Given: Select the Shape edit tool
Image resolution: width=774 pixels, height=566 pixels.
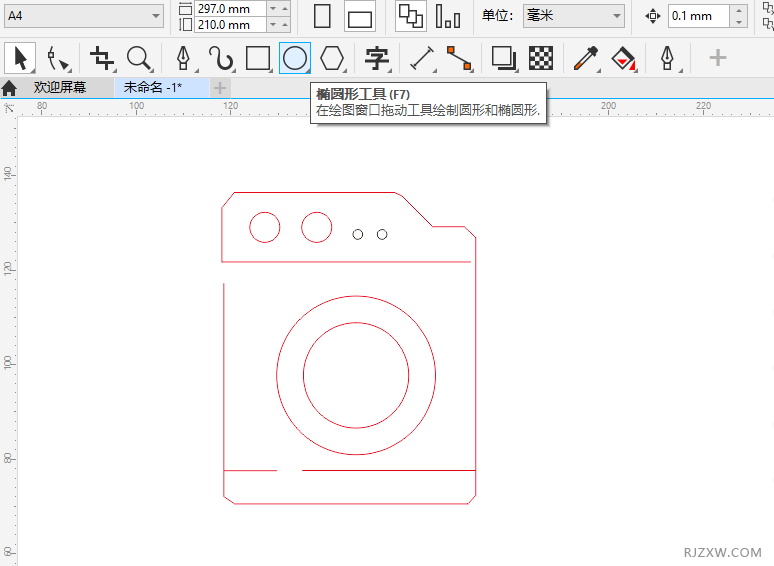Looking at the screenshot, I should [57, 58].
